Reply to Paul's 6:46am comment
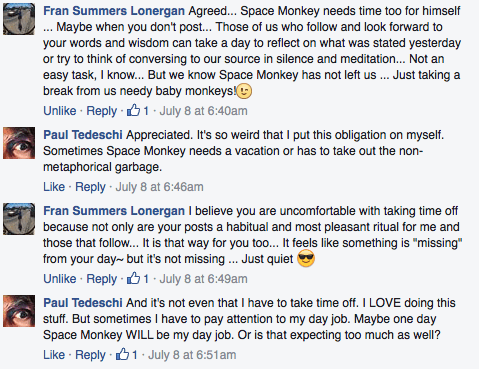 90,187
